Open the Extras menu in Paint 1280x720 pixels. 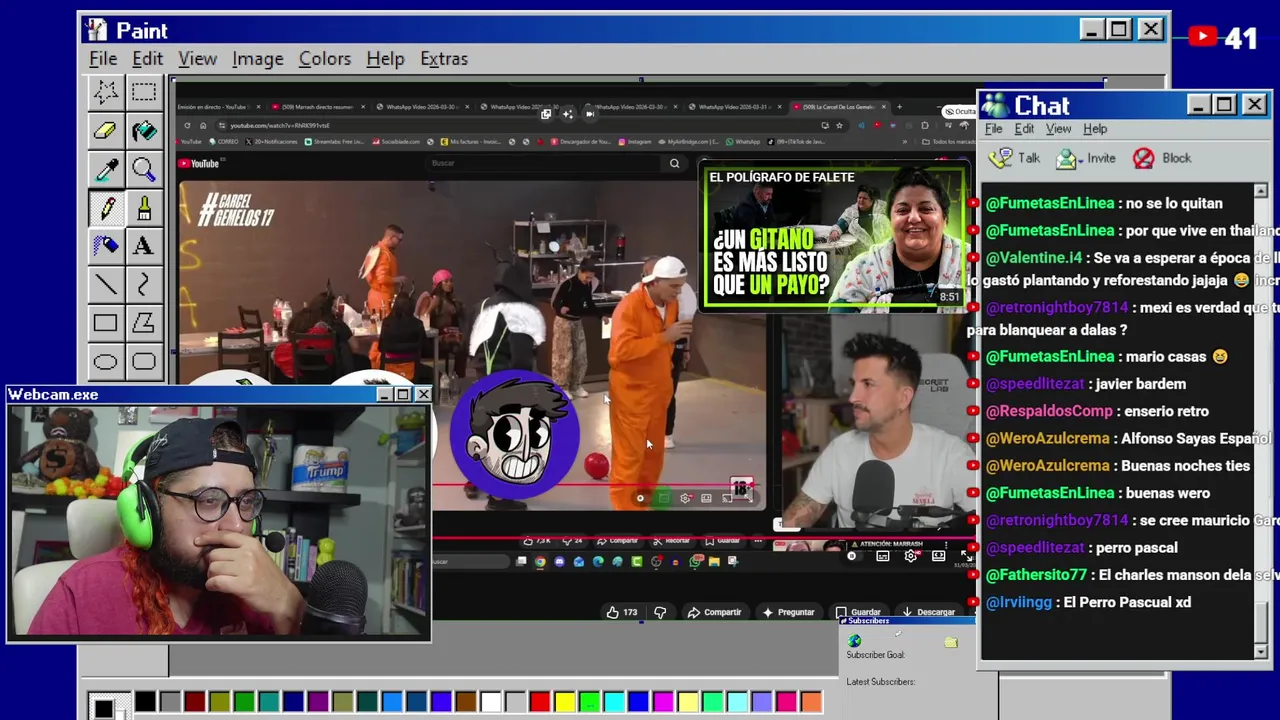[444, 59]
